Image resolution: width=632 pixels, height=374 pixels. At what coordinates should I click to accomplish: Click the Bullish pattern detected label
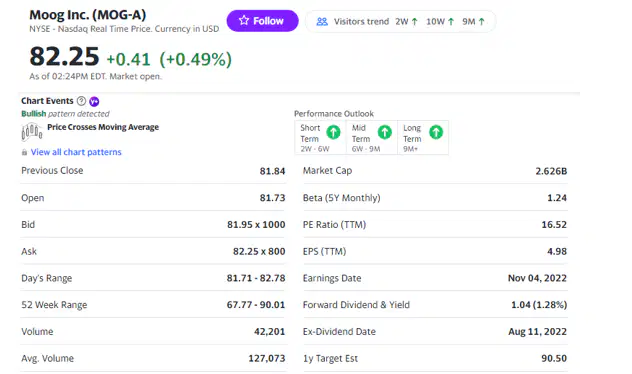tap(65, 114)
